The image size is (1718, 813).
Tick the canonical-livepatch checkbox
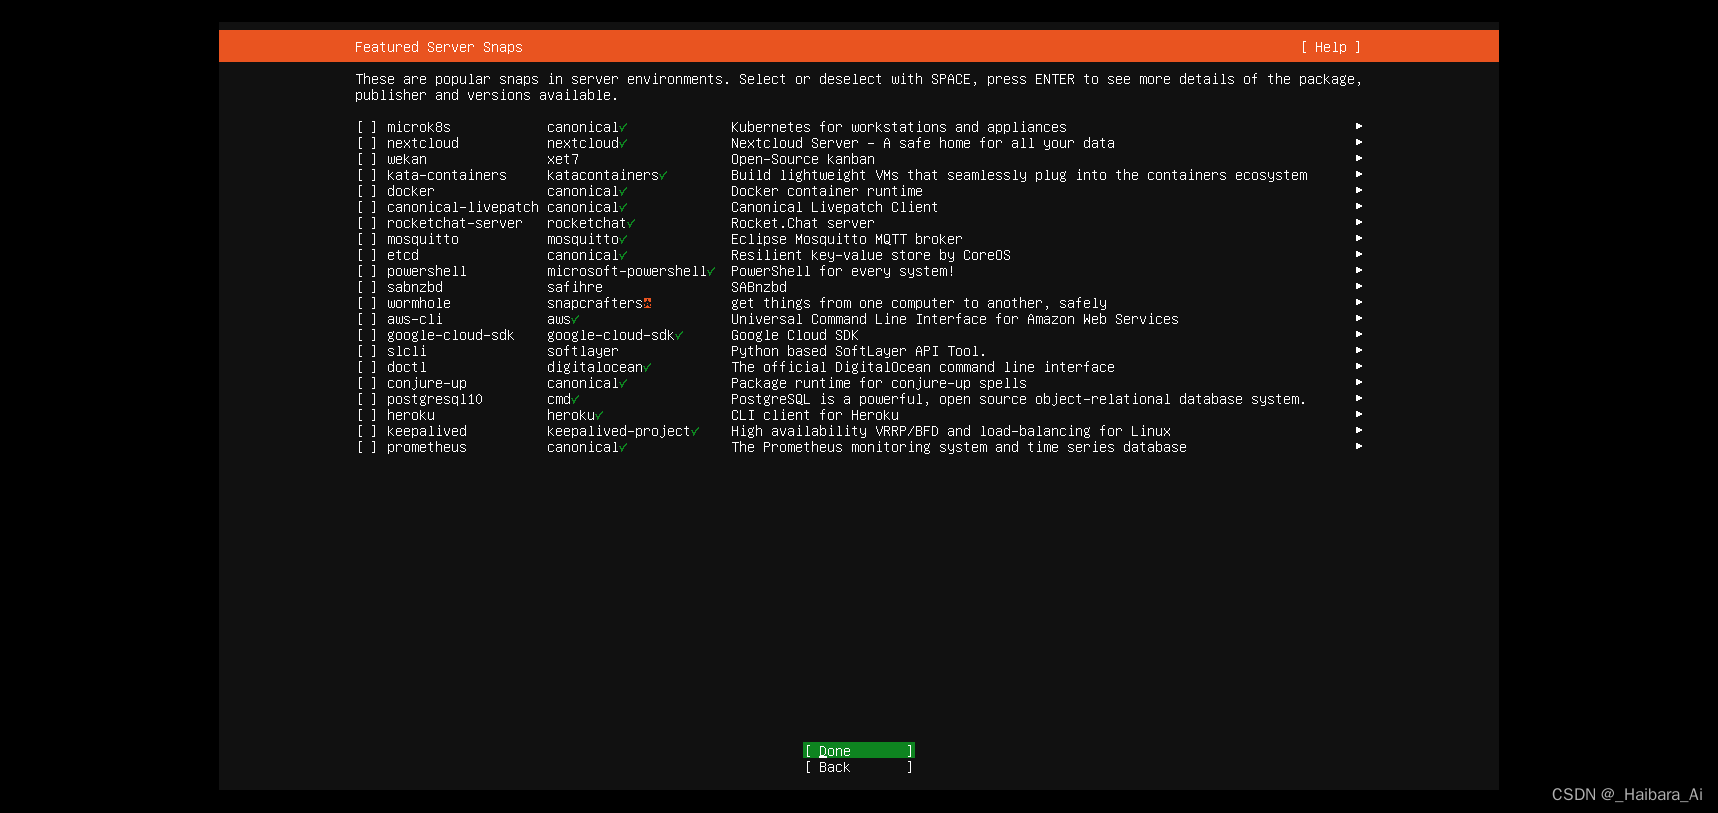pyautogui.click(x=367, y=207)
